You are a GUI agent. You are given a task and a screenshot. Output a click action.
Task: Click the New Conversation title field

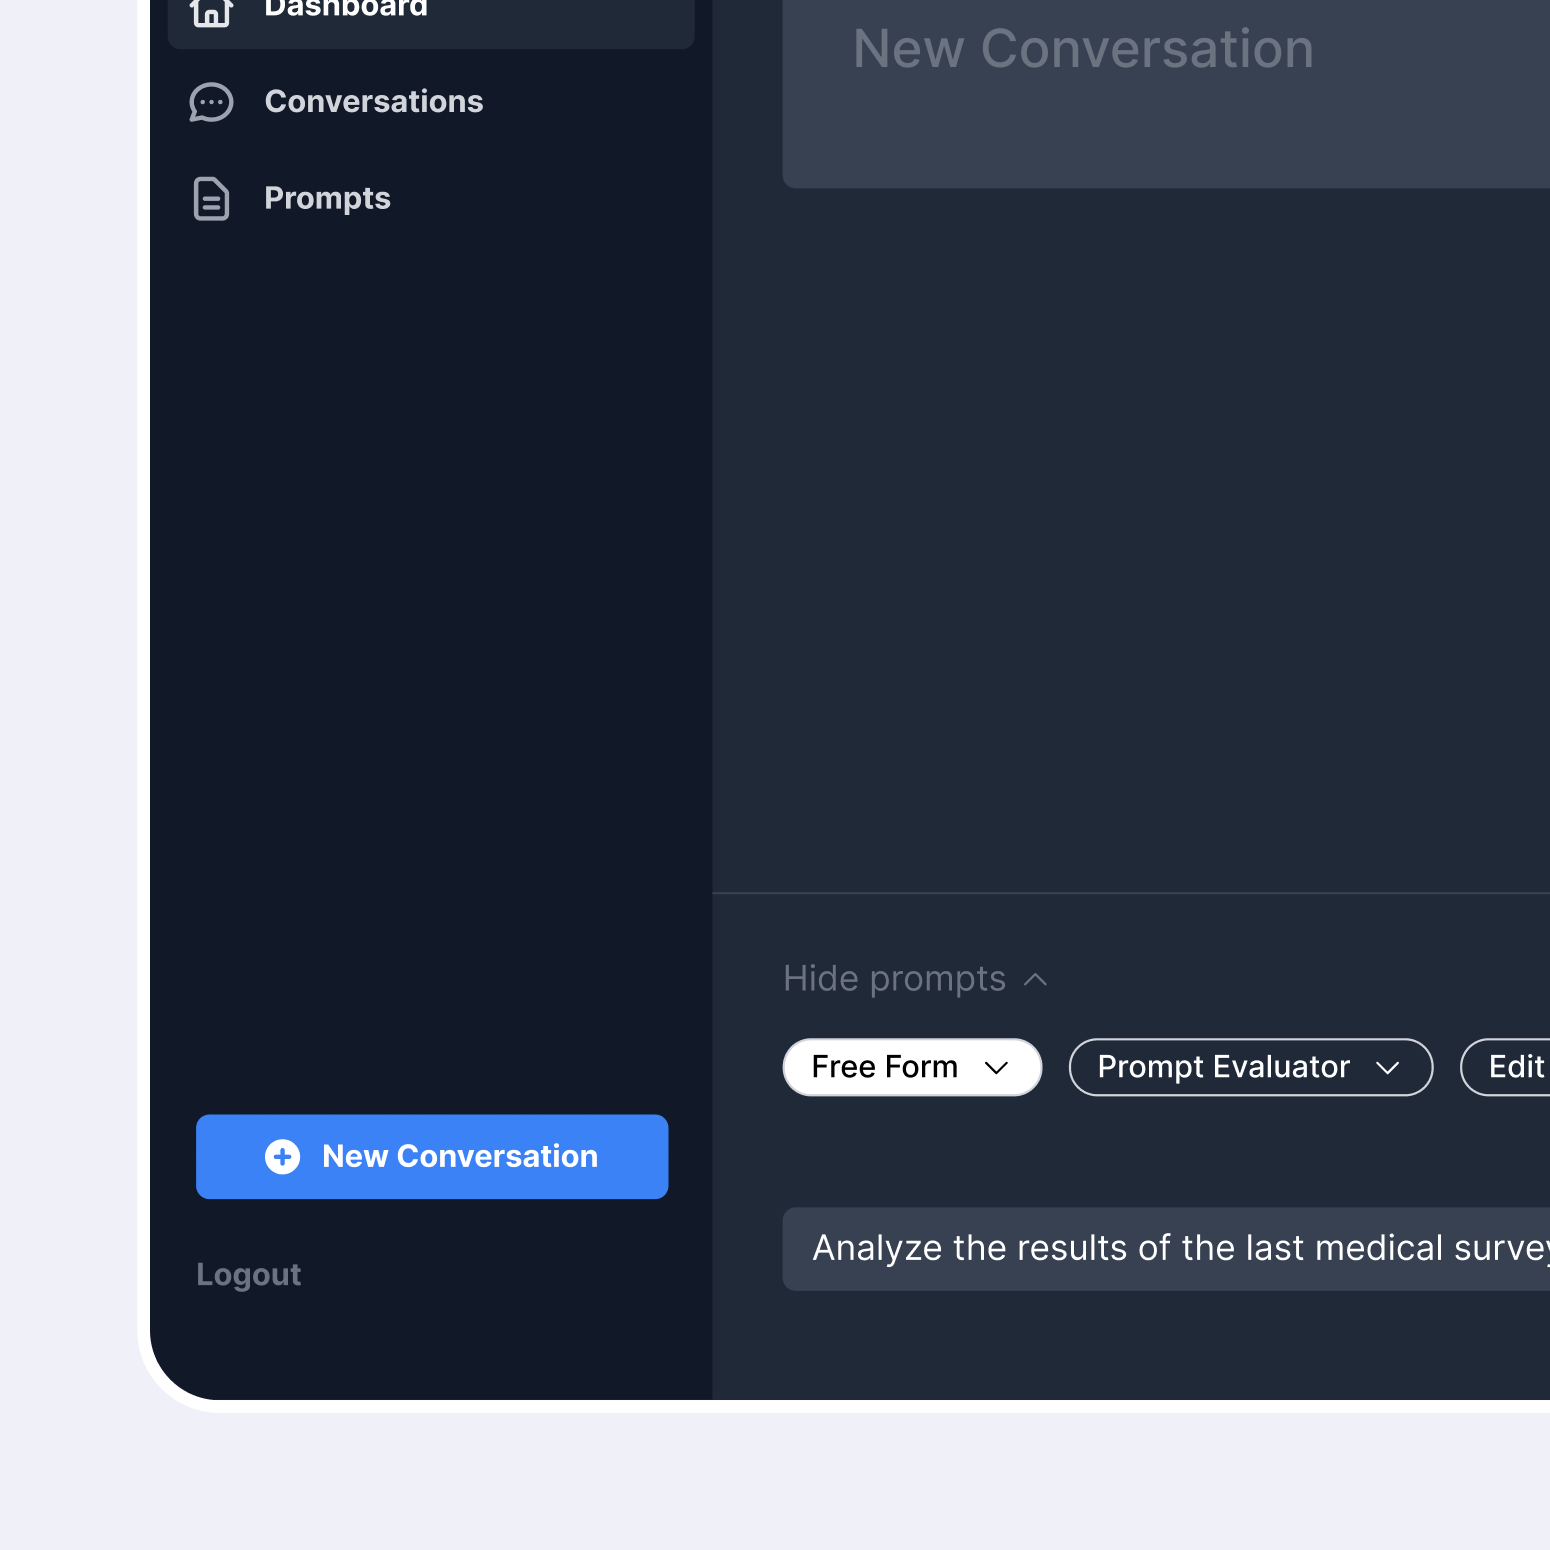[x=1166, y=94]
